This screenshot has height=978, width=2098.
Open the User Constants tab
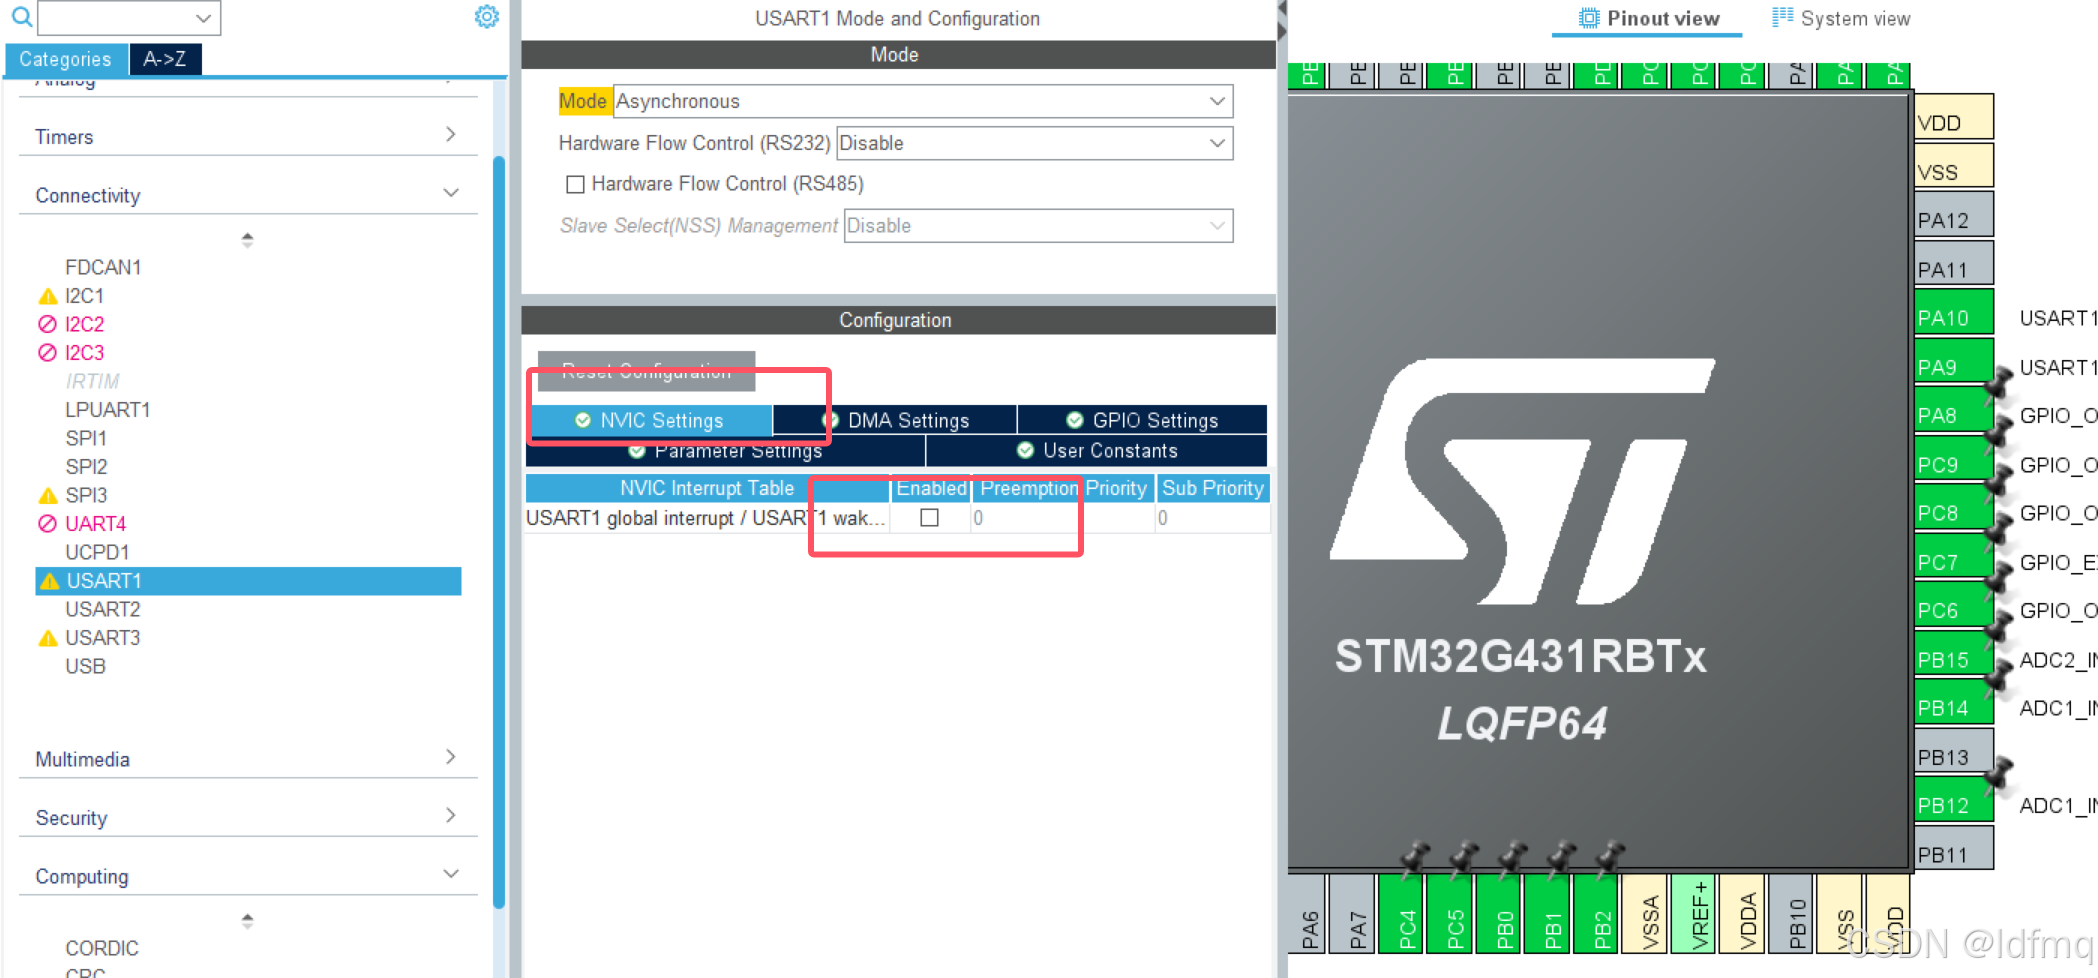coord(1097,451)
